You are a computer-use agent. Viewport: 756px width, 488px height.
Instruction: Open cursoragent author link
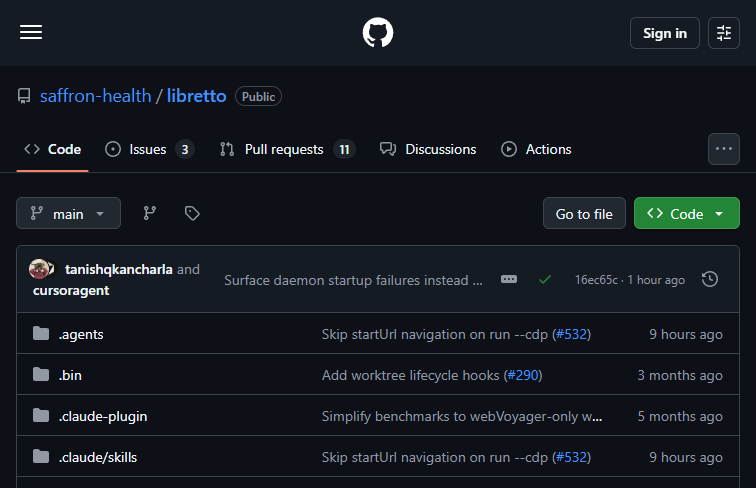(x=71, y=290)
